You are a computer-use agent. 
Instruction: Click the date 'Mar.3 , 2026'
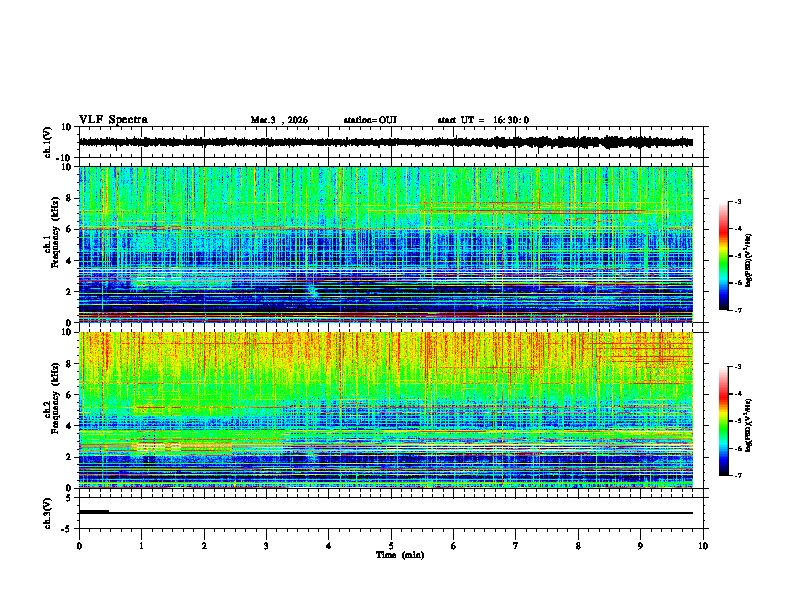[x=279, y=120]
